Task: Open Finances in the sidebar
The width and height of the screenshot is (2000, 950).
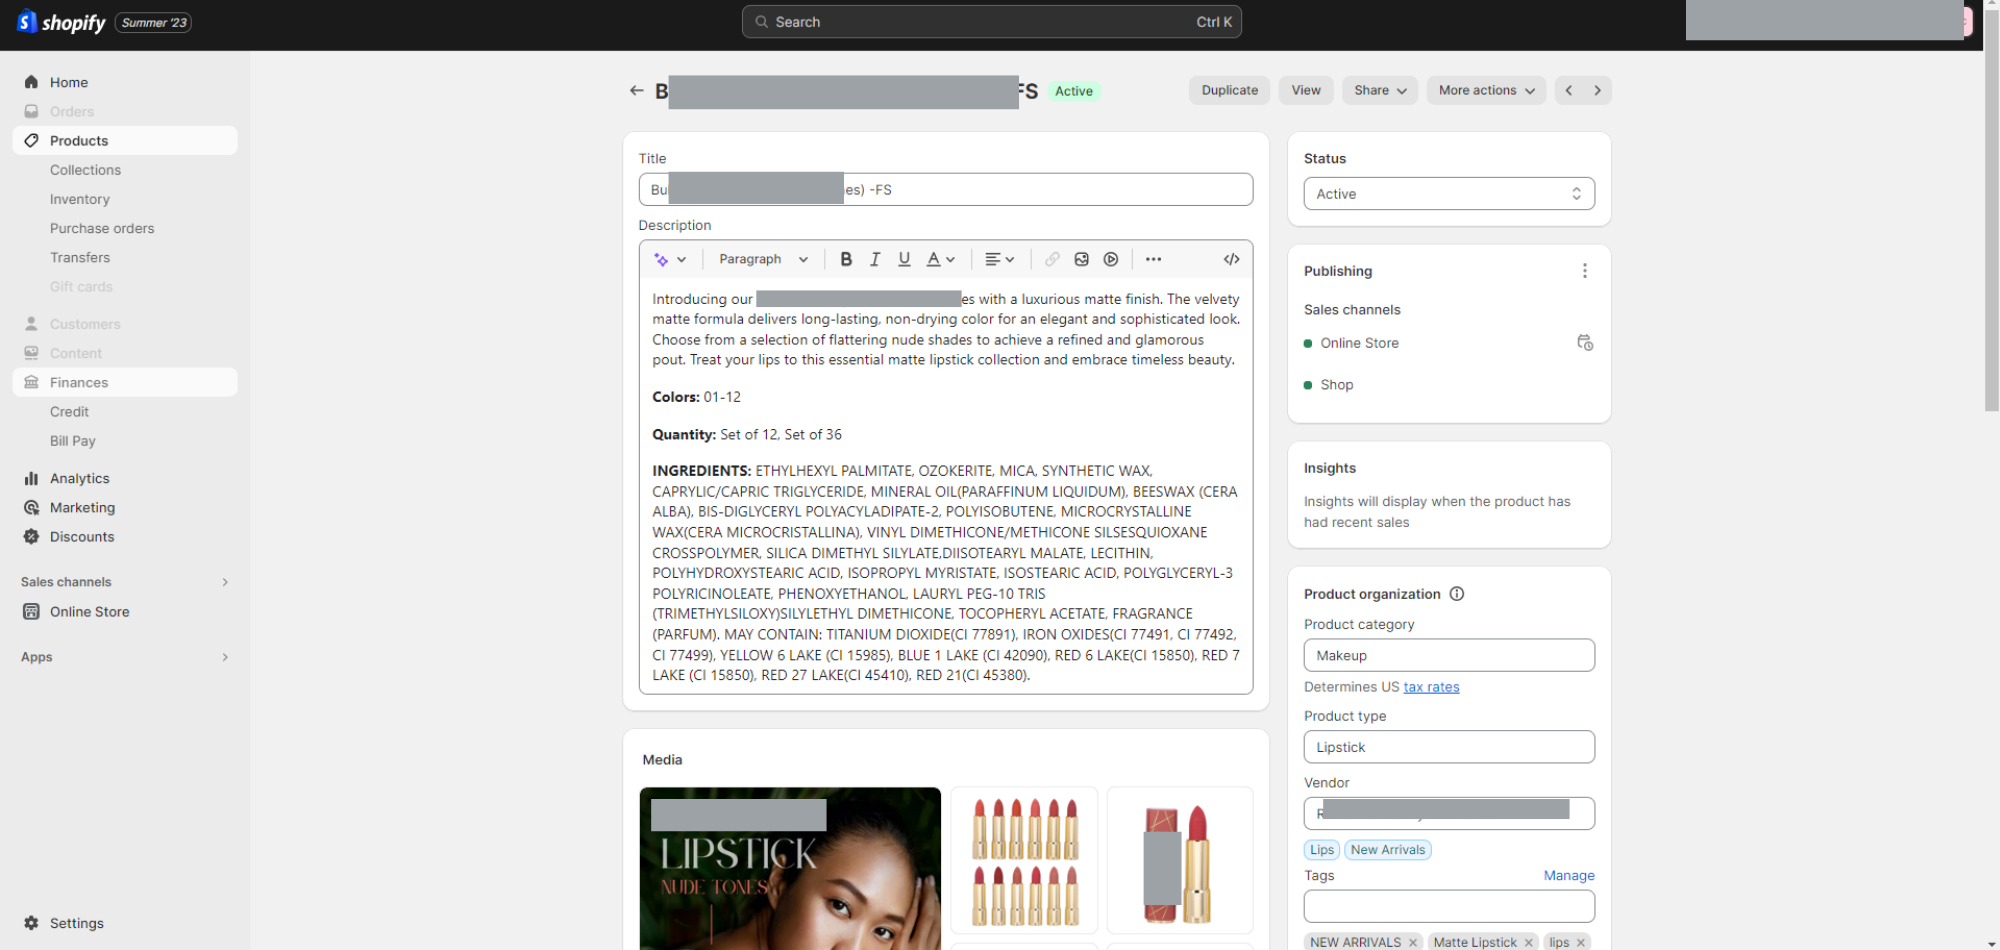Action: pos(125,382)
